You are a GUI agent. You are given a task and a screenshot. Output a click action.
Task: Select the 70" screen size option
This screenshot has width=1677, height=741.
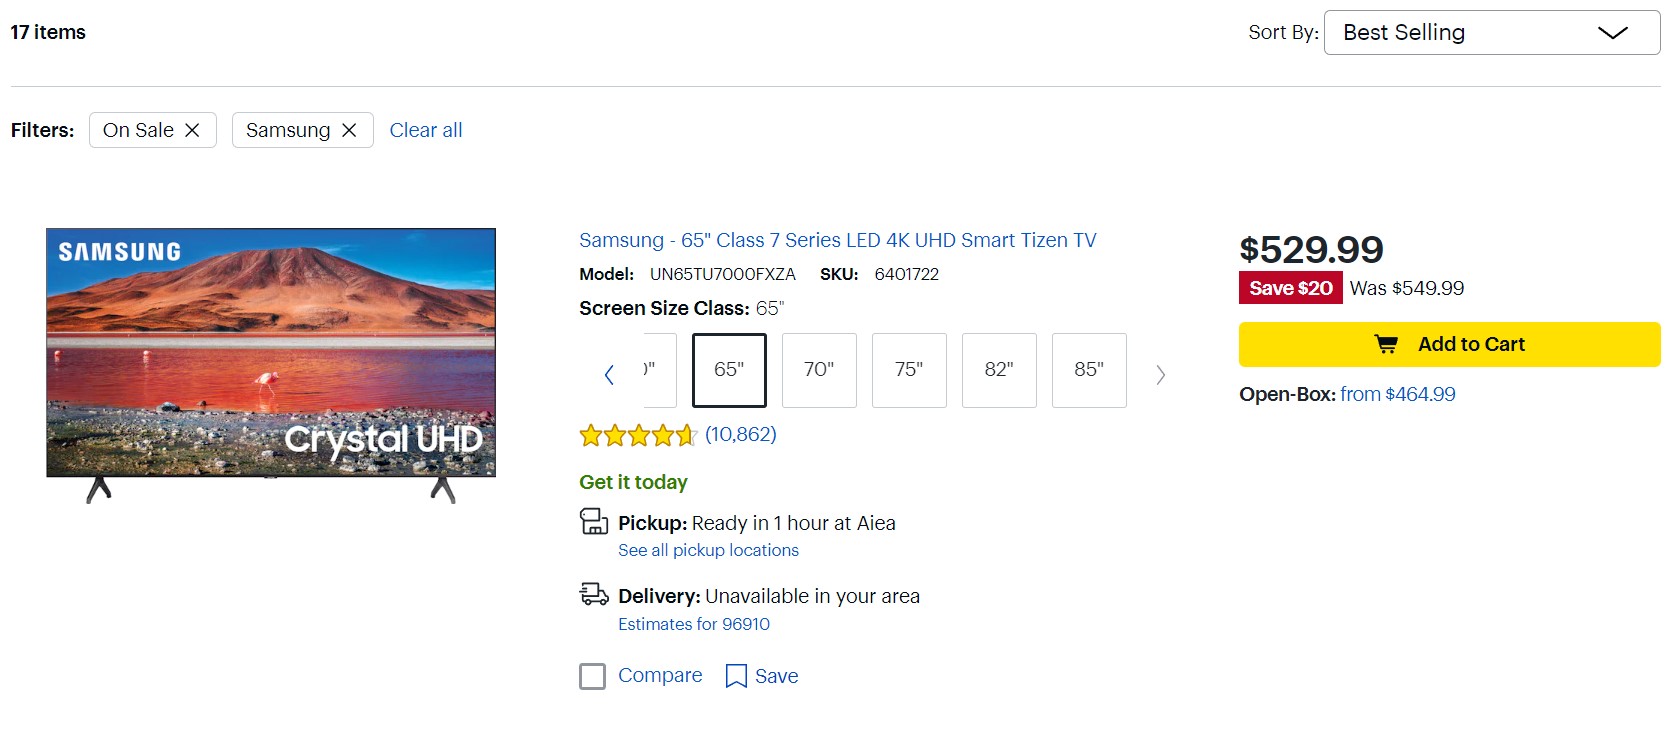point(819,370)
